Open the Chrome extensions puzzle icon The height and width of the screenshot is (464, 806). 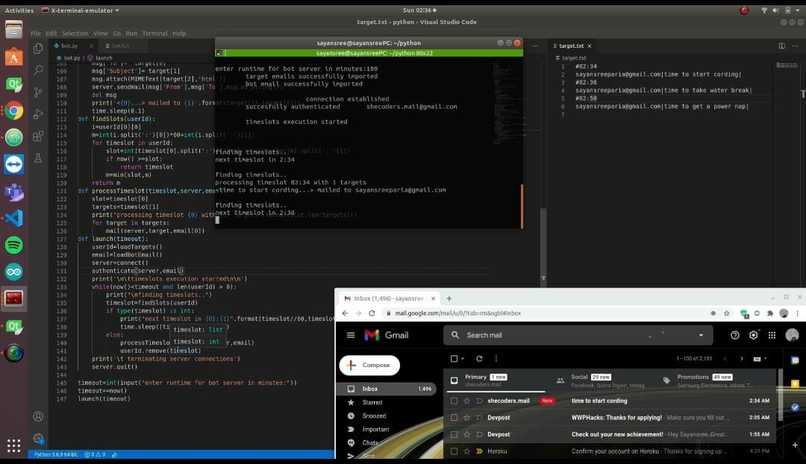[770, 313]
